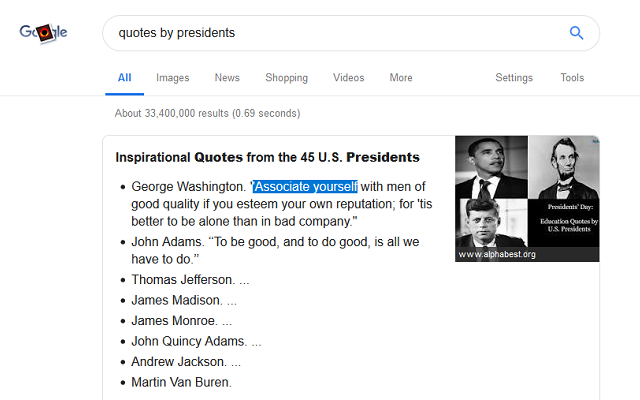The image size is (640, 400).
Task: Go to the Videos tab
Action: coord(348,78)
